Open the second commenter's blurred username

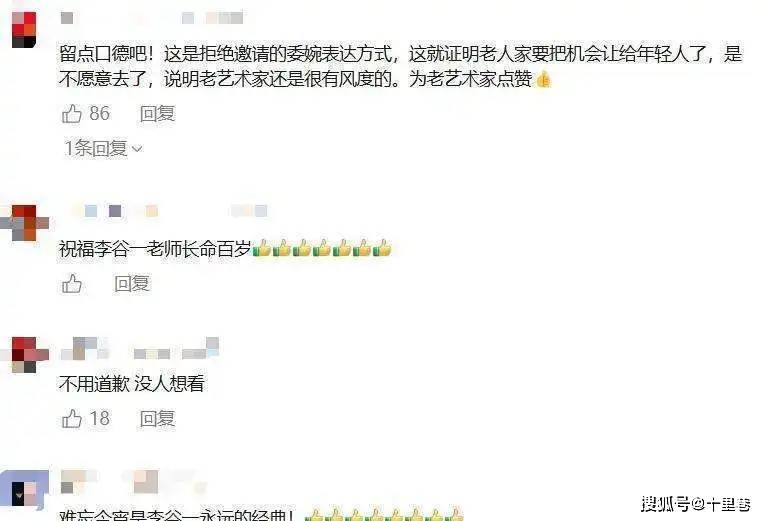tap(169, 211)
